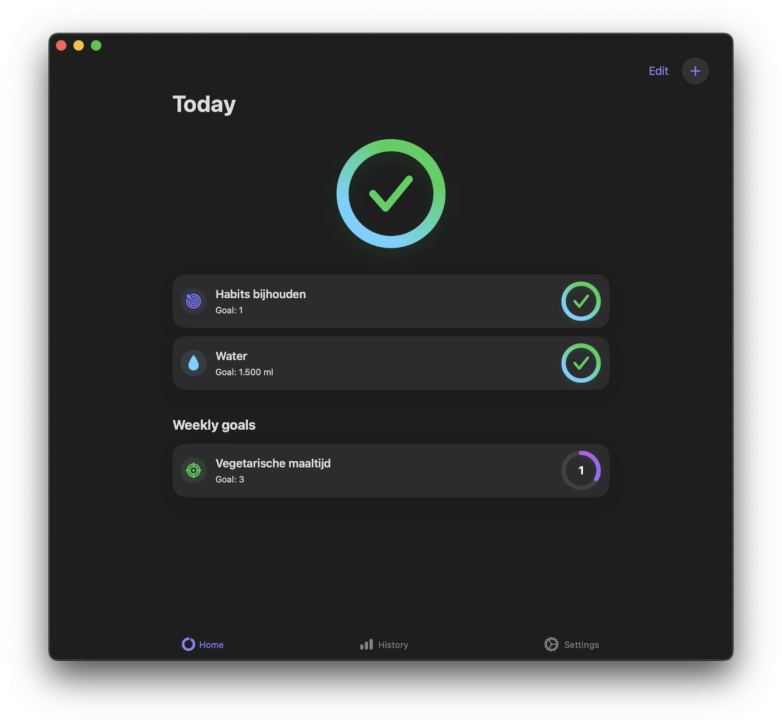Click the Habits bijhouden radar icon
782x725 pixels.
tap(194, 301)
